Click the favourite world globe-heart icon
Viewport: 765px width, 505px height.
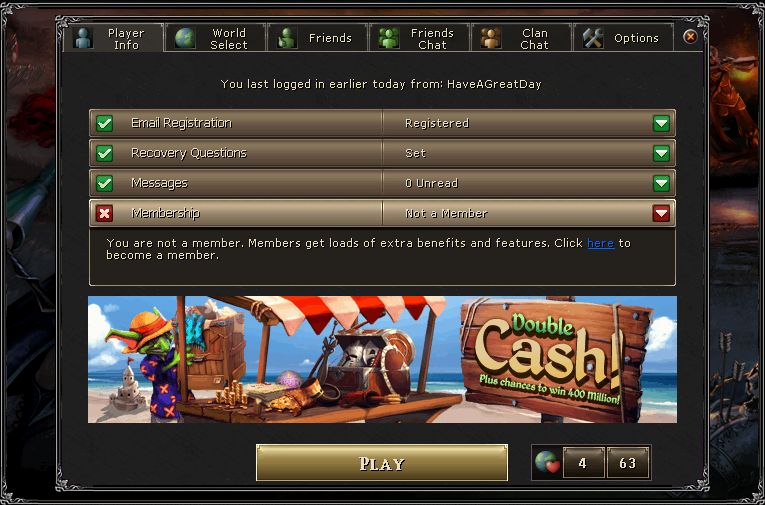click(547, 462)
